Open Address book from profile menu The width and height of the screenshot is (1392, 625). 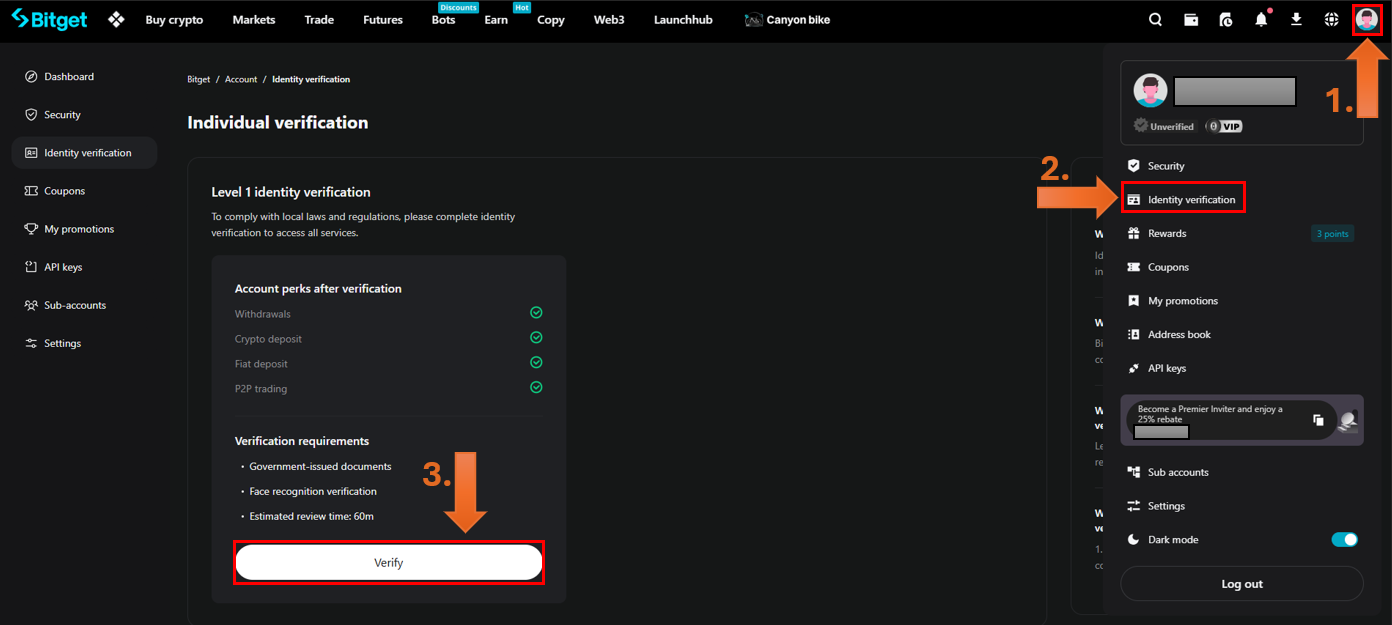(1178, 335)
